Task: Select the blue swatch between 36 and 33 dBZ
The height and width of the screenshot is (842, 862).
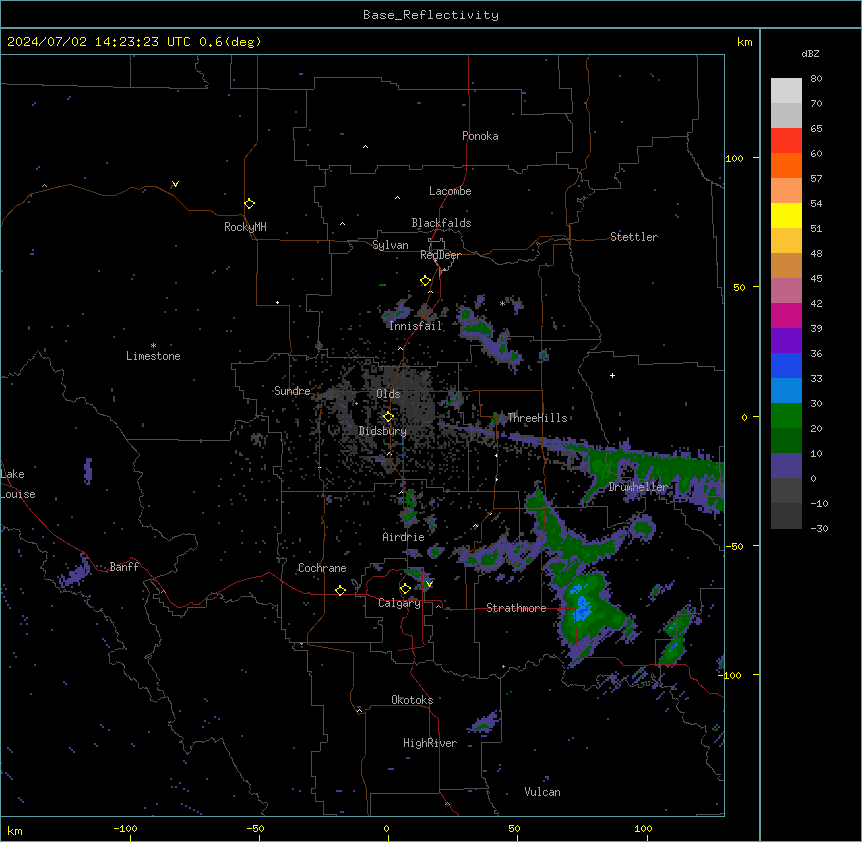Action: point(786,365)
